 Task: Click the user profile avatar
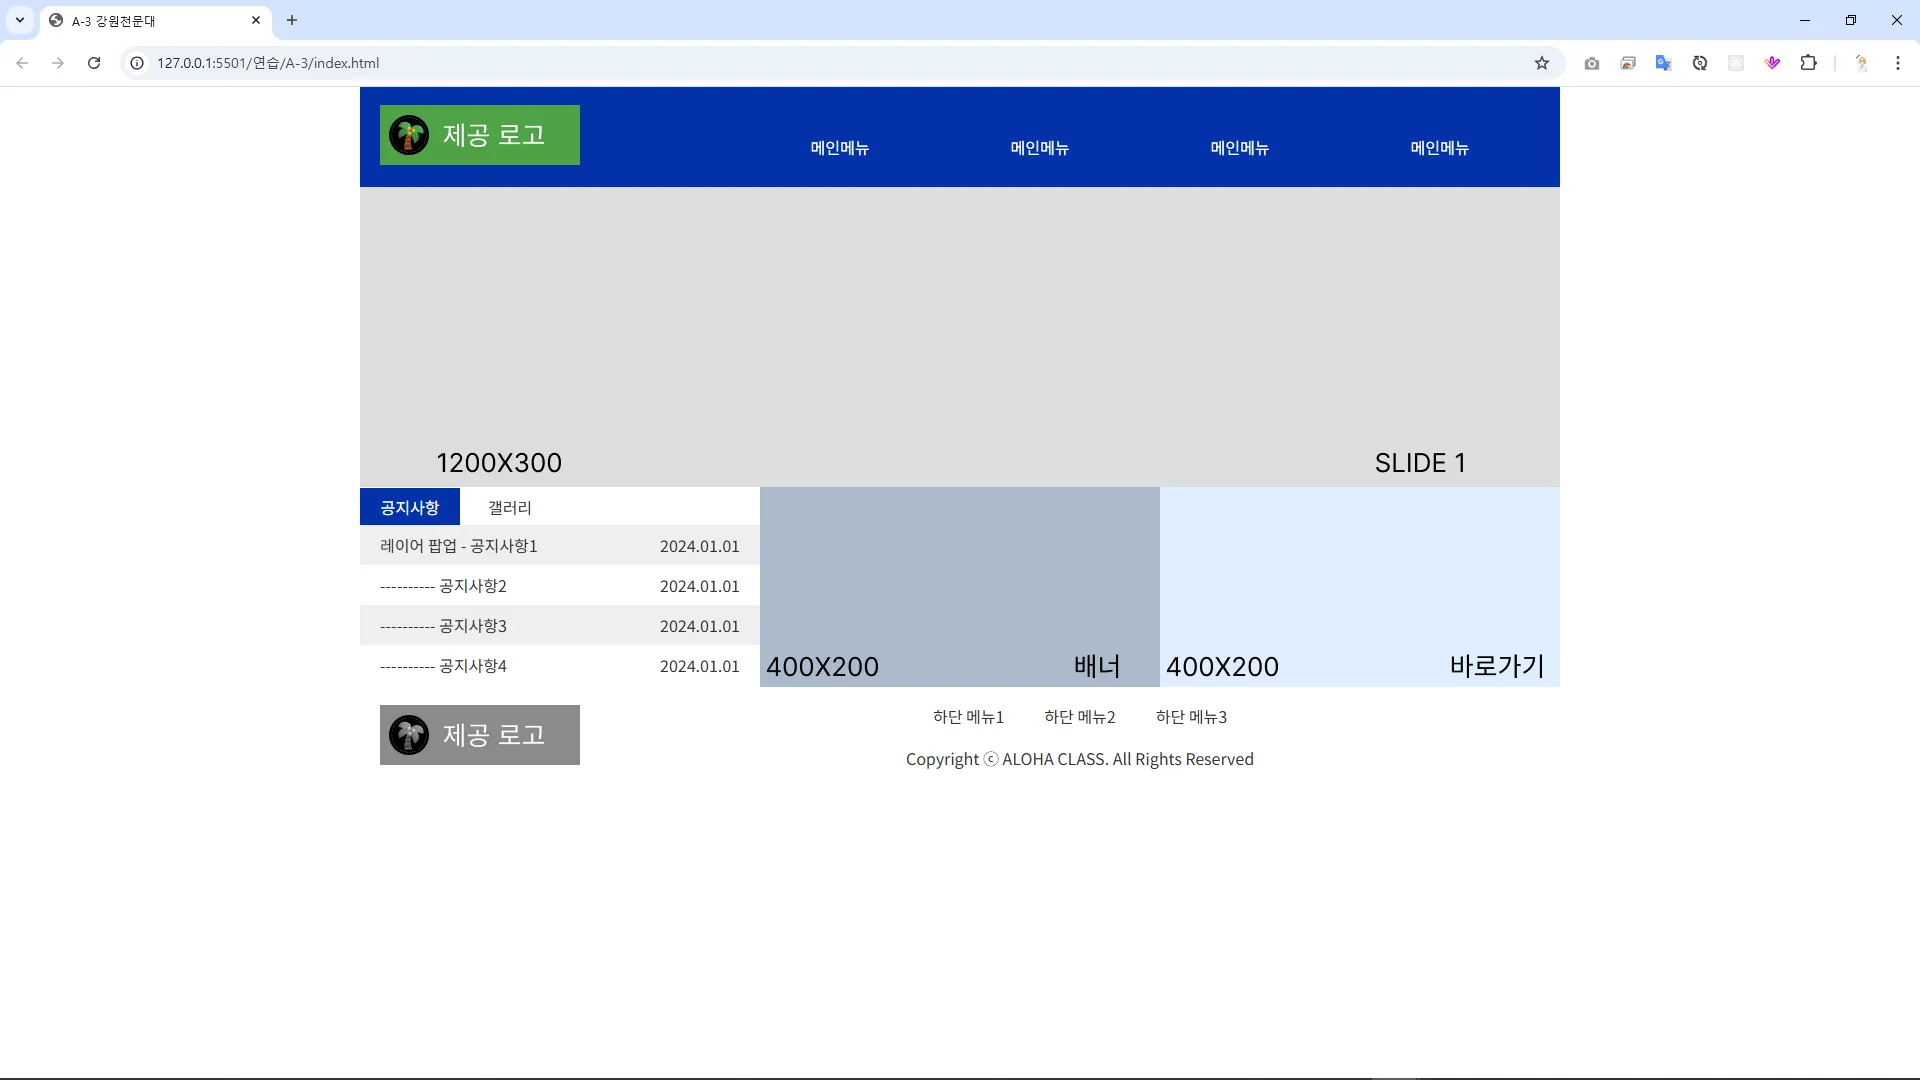point(1861,63)
